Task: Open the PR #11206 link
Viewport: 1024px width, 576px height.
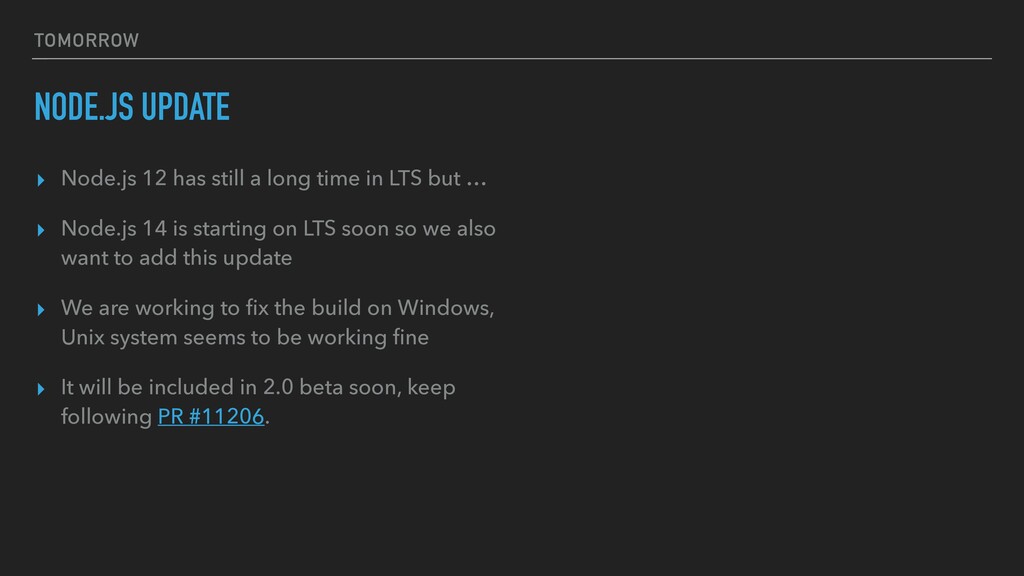Action: pos(211,417)
